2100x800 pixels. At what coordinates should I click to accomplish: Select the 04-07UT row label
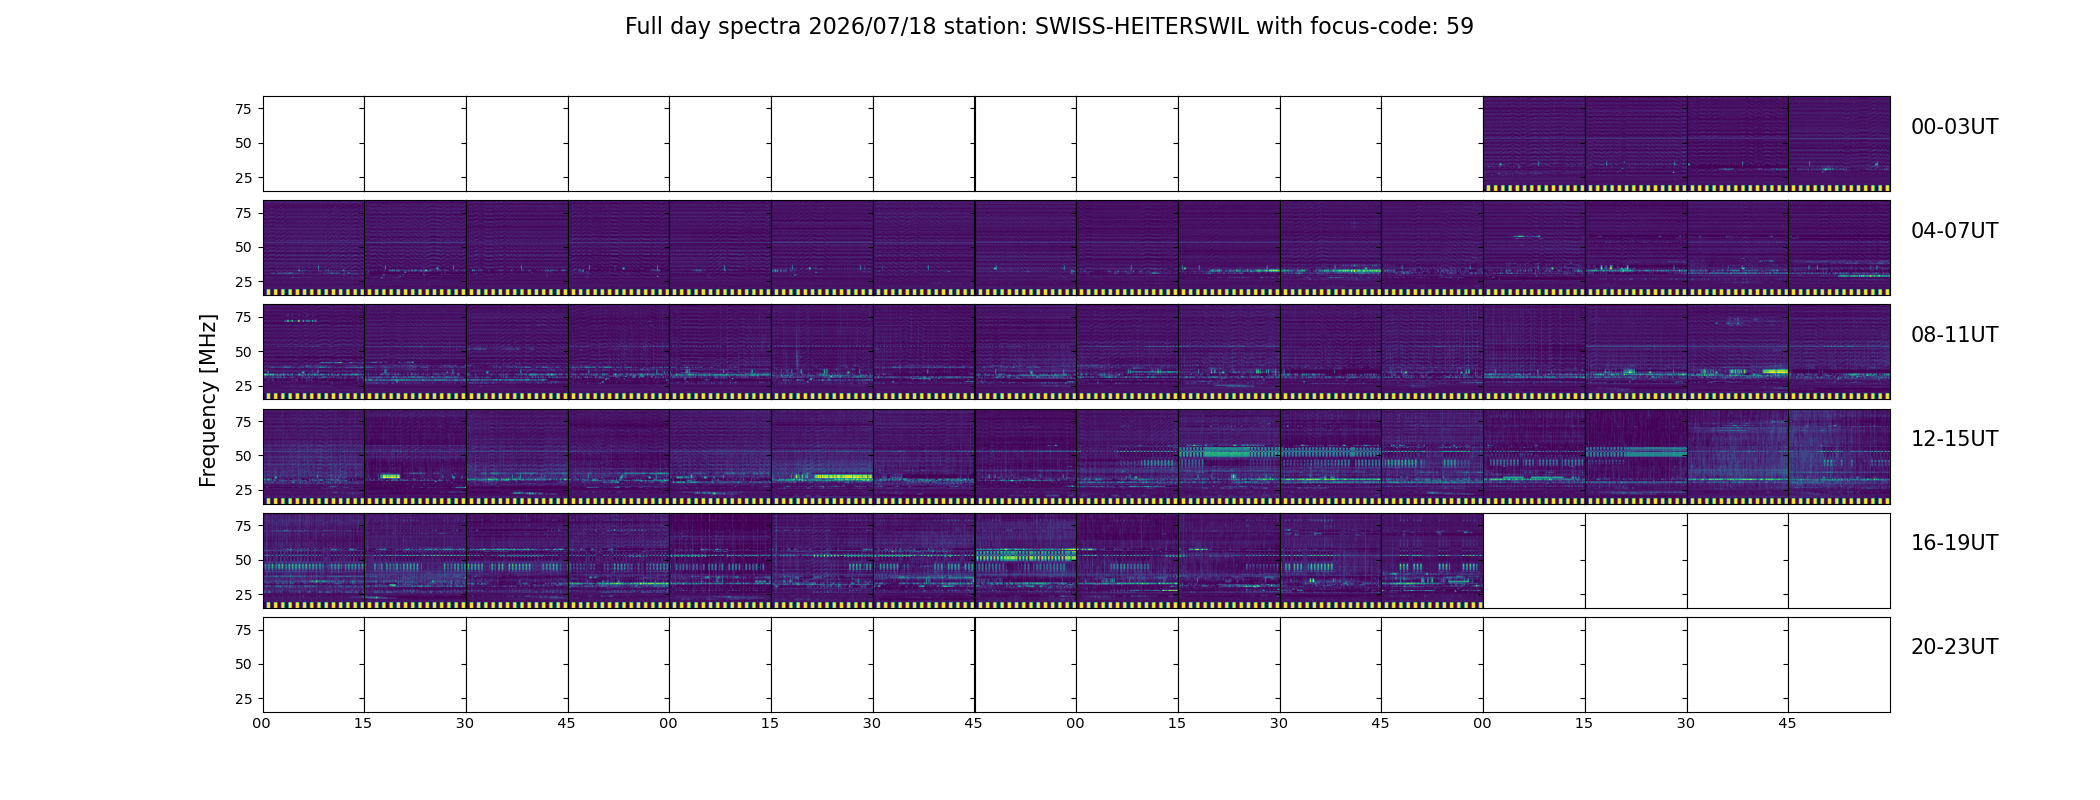click(x=1954, y=231)
